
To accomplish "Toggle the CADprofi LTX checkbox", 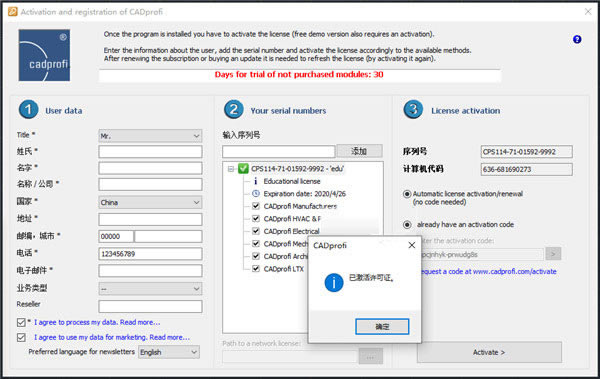I will (256, 269).
